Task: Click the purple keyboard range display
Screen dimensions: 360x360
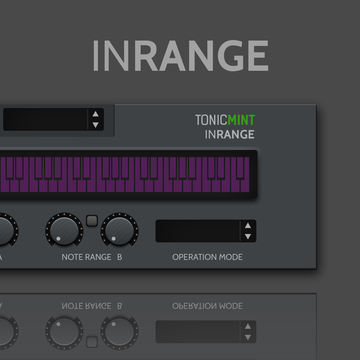Action: tap(125, 175)
